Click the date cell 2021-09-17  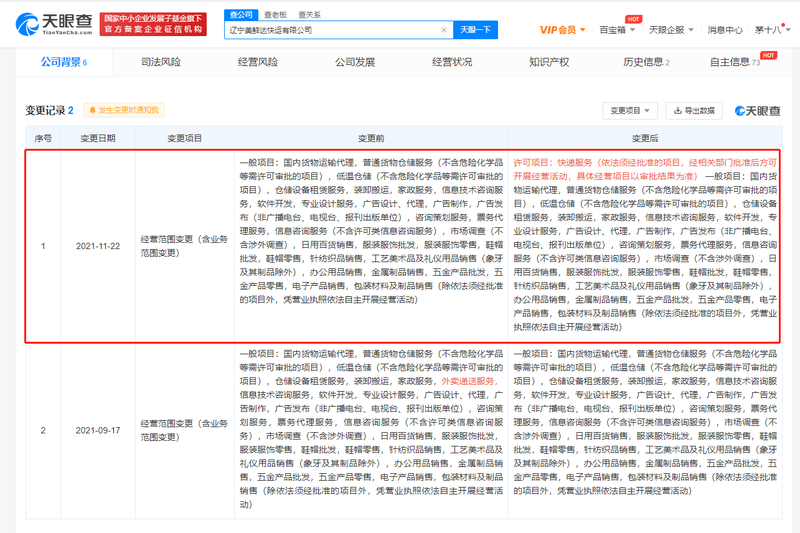pos(98,430)
